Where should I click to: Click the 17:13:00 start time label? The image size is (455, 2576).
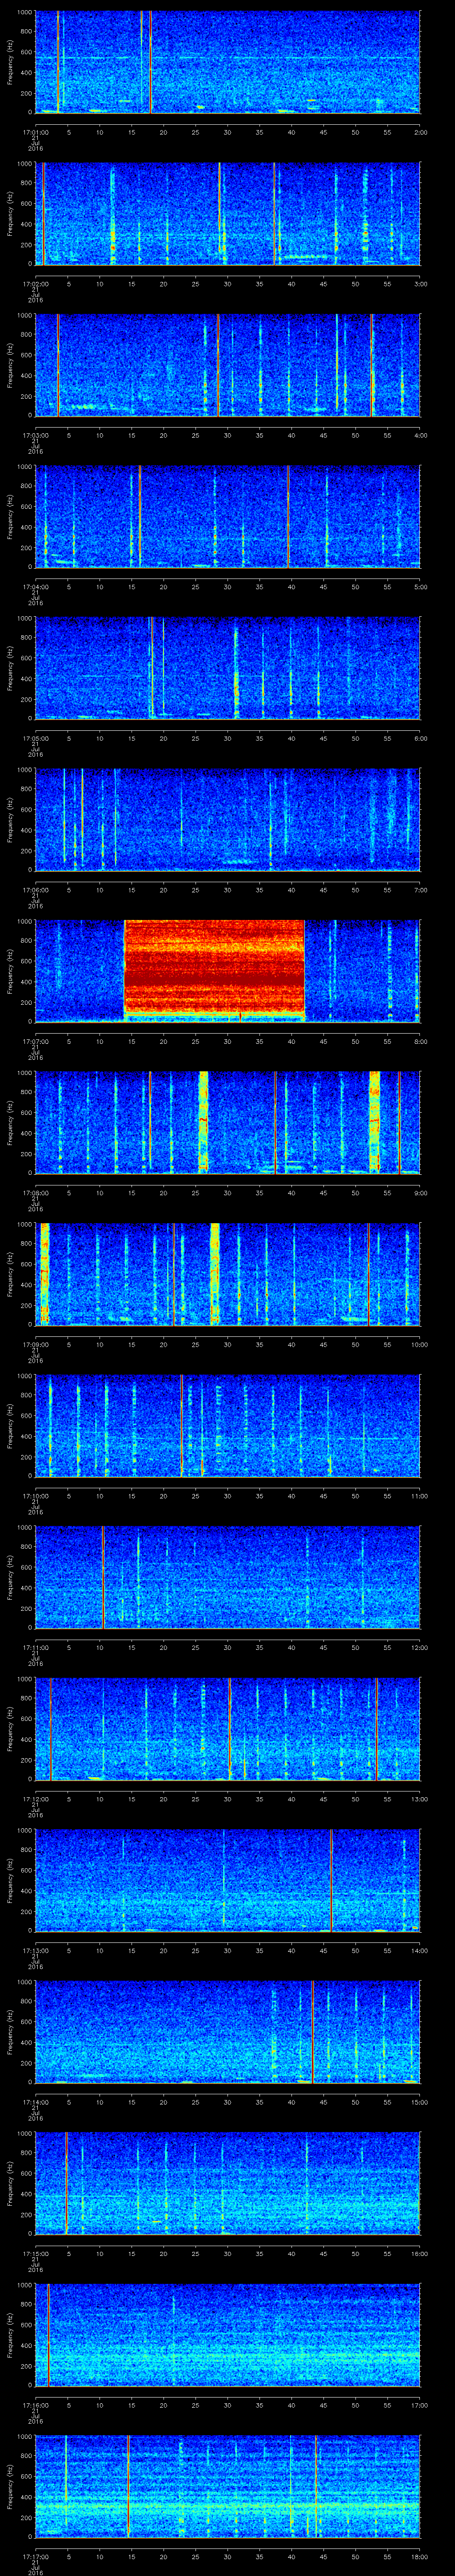pos(35,1950)
